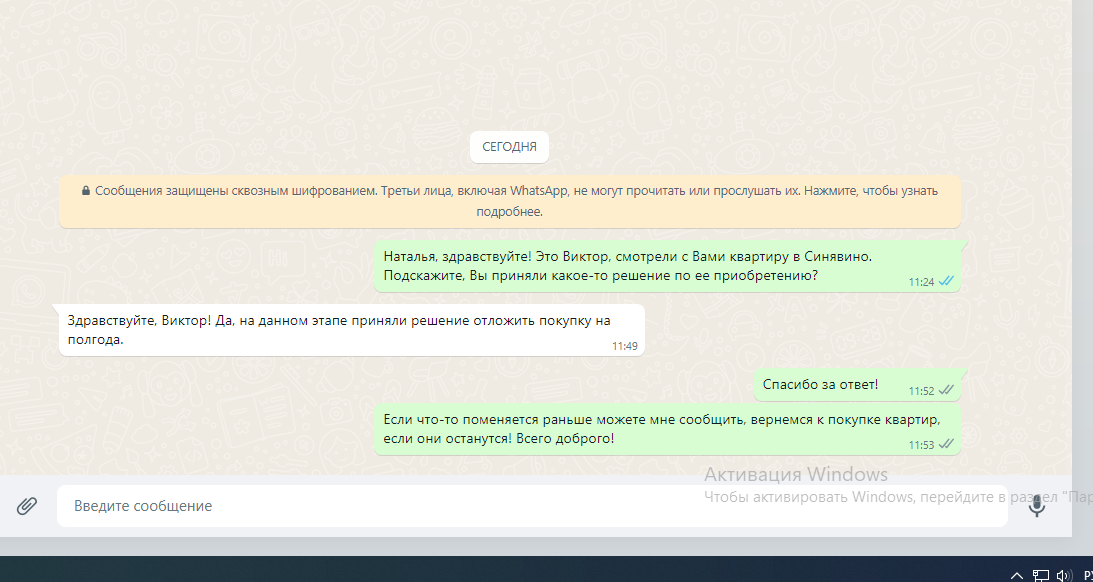Open the paperclip attachment menu
The height and width of the screenshot is (582, 1093).
[x=27, y=506]
